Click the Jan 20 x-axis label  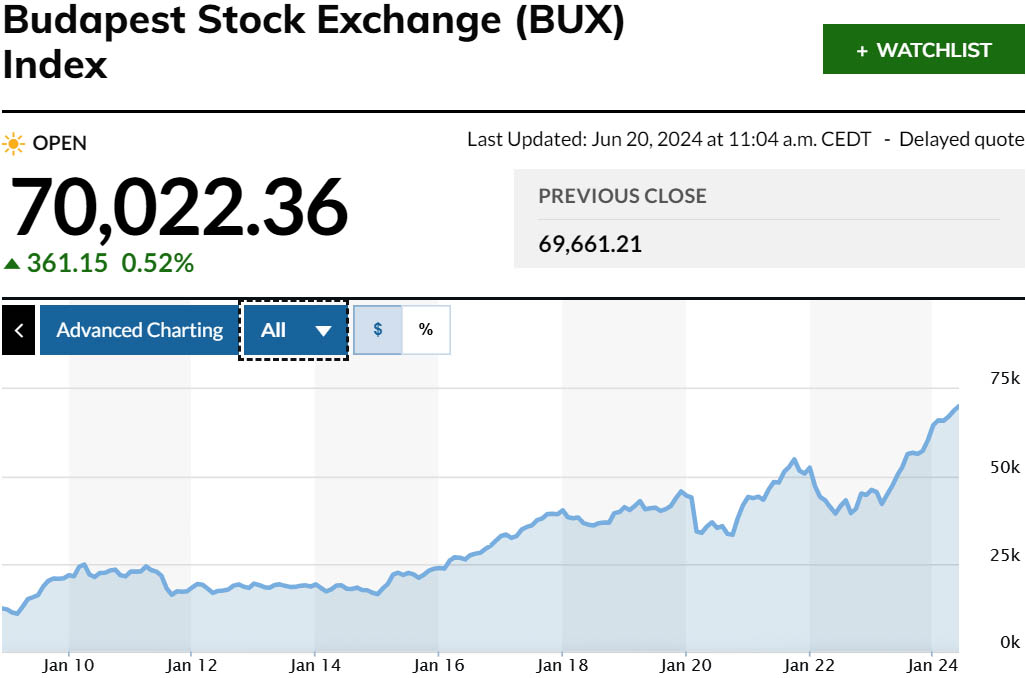click(x=686, y=664)
